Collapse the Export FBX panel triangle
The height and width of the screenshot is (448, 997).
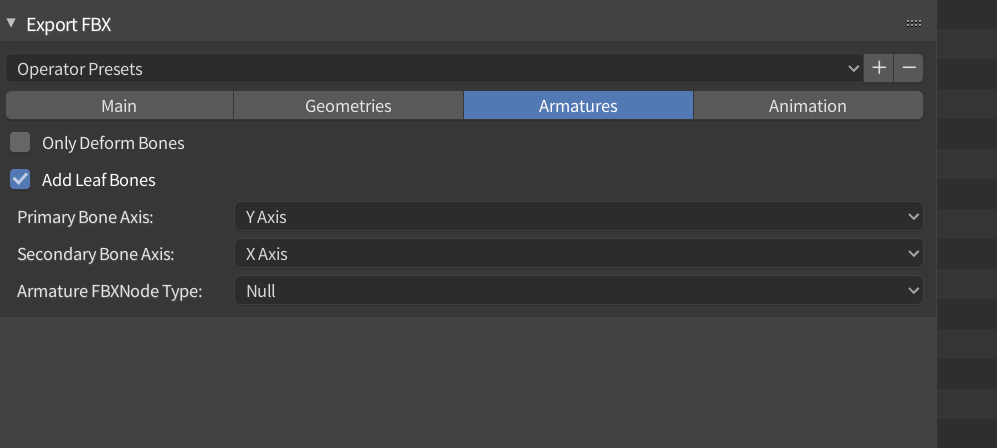(x=11, y=22)
